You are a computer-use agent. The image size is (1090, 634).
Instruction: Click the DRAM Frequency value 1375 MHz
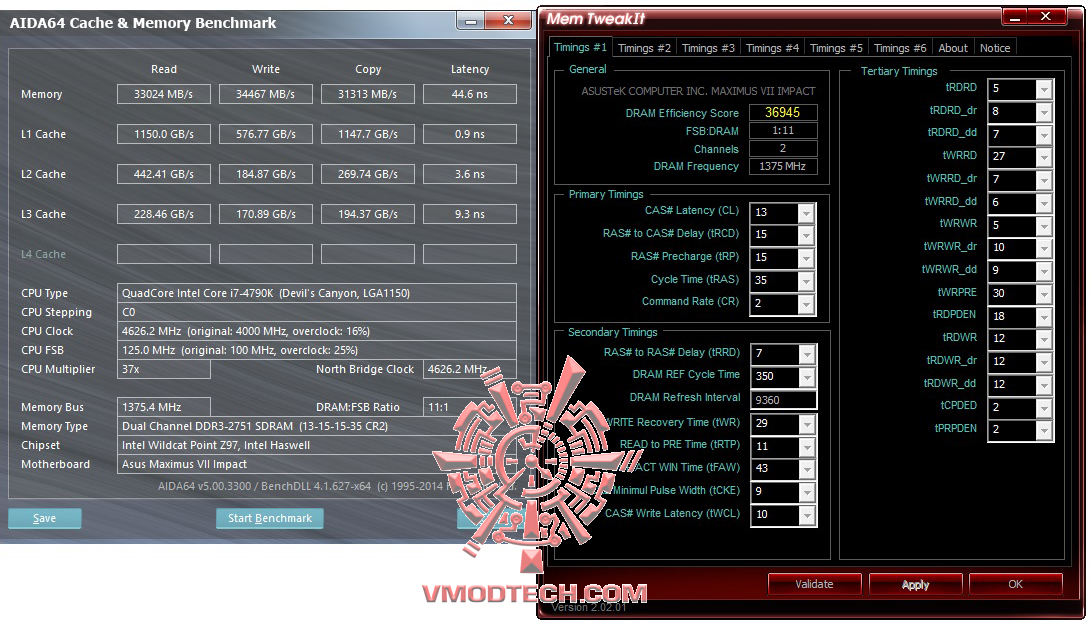(x=783, y=166)
